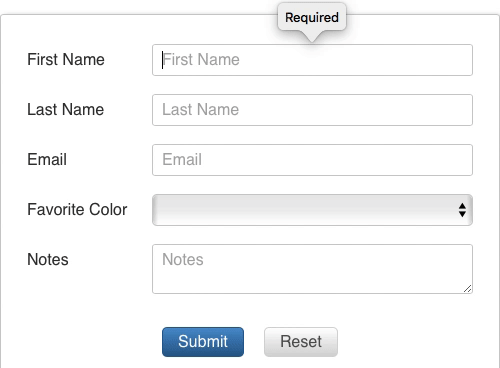This screenshot has height=368, width=500.
Task: Click inside the Notes textarea
Action: pyautogui.click(x=312, y=269)
